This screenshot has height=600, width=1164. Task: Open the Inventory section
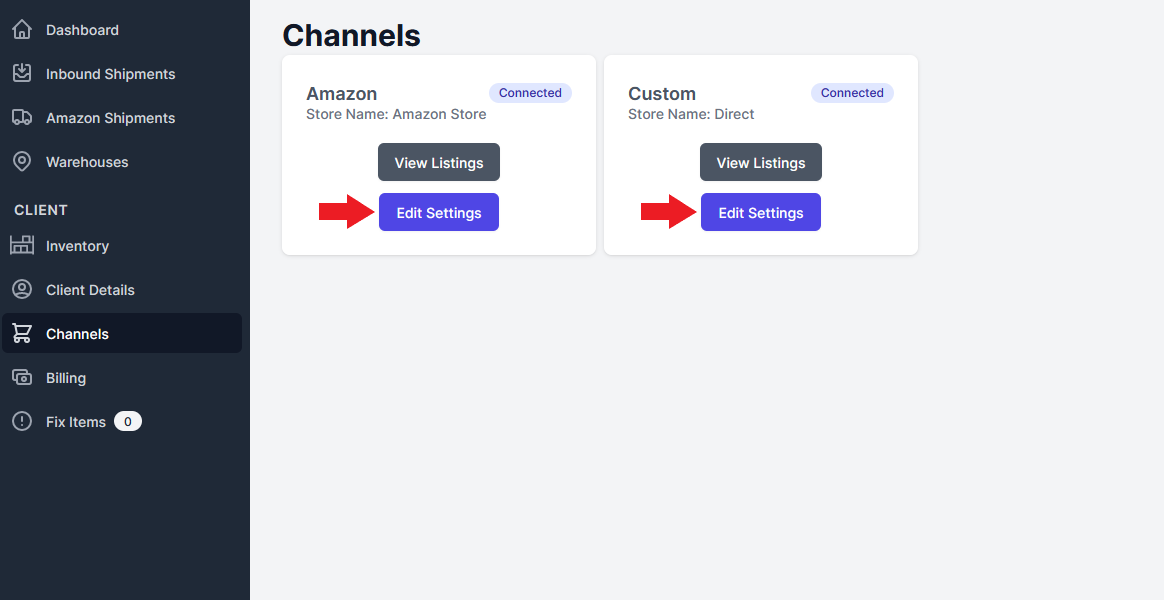122,245
